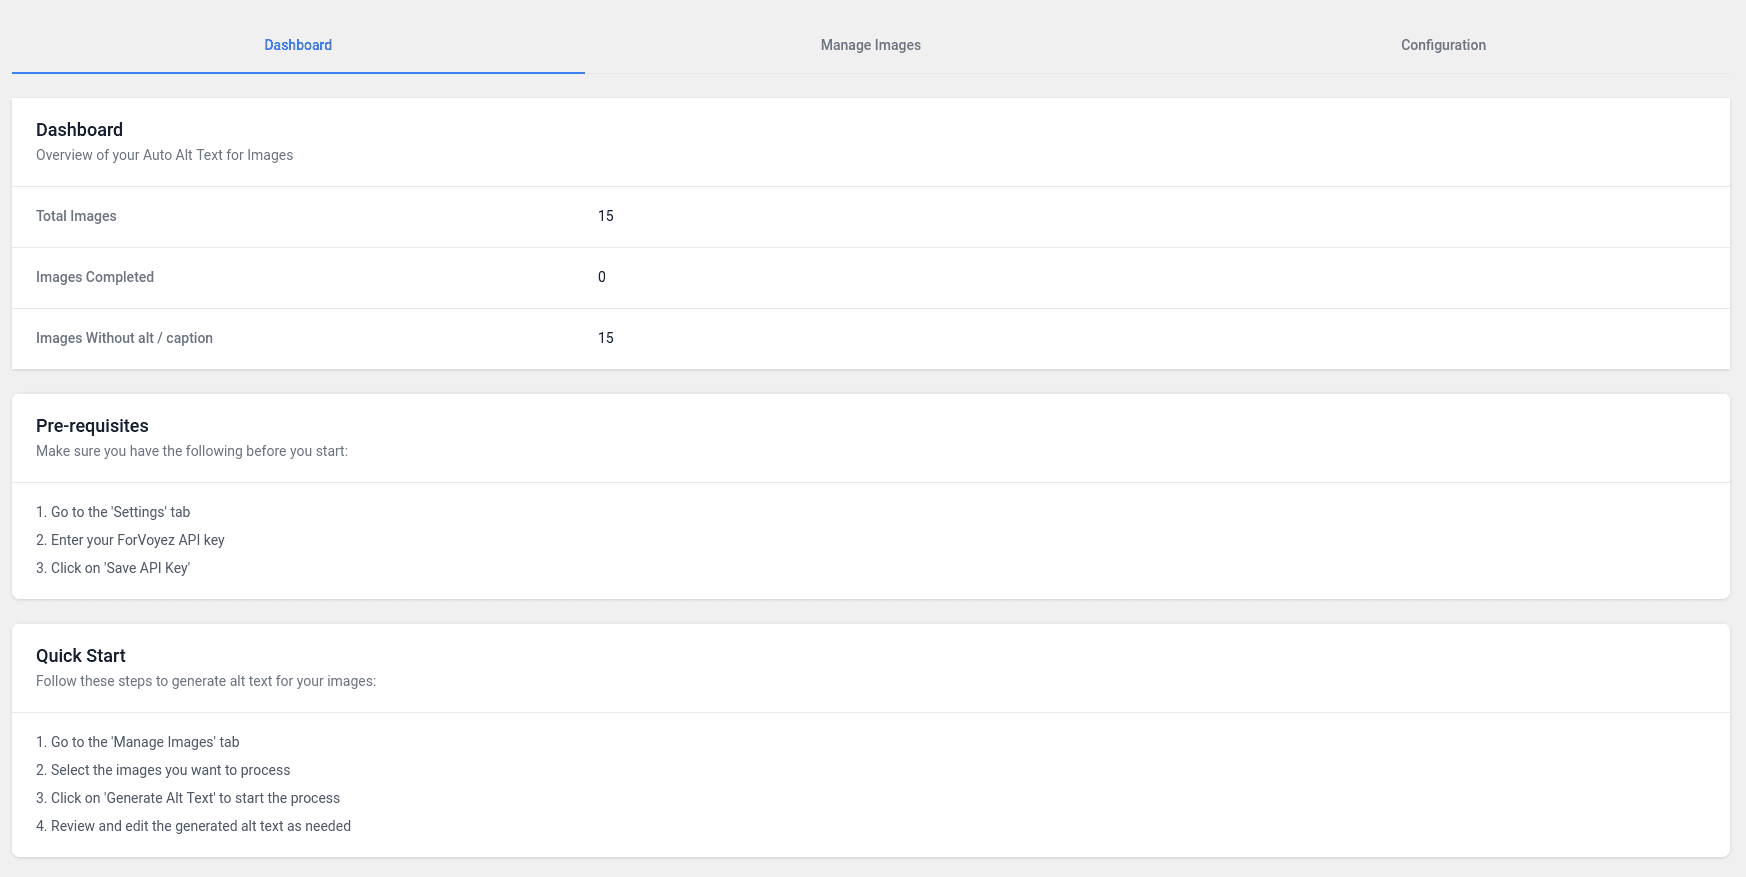Click the Images Completed label

coord(95,277)
